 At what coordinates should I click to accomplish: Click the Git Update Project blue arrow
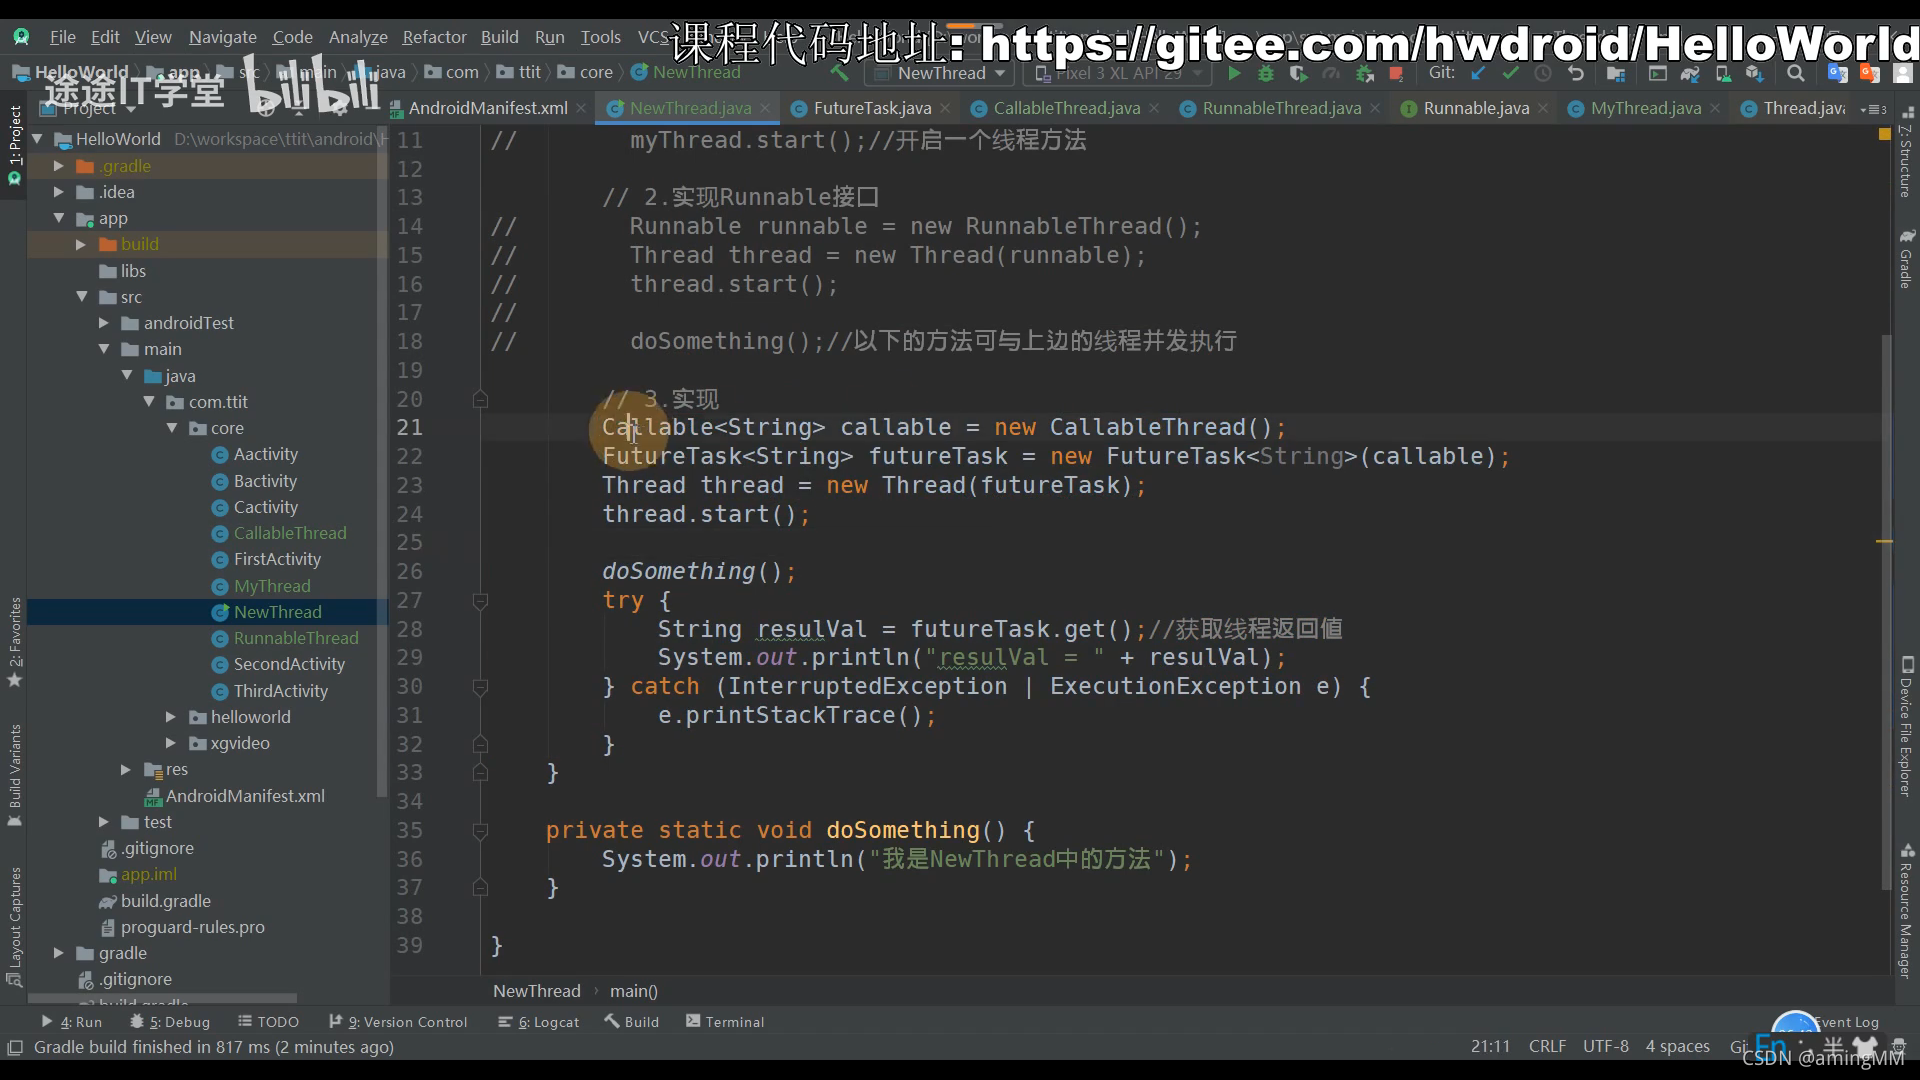(x=1478, y=73)
